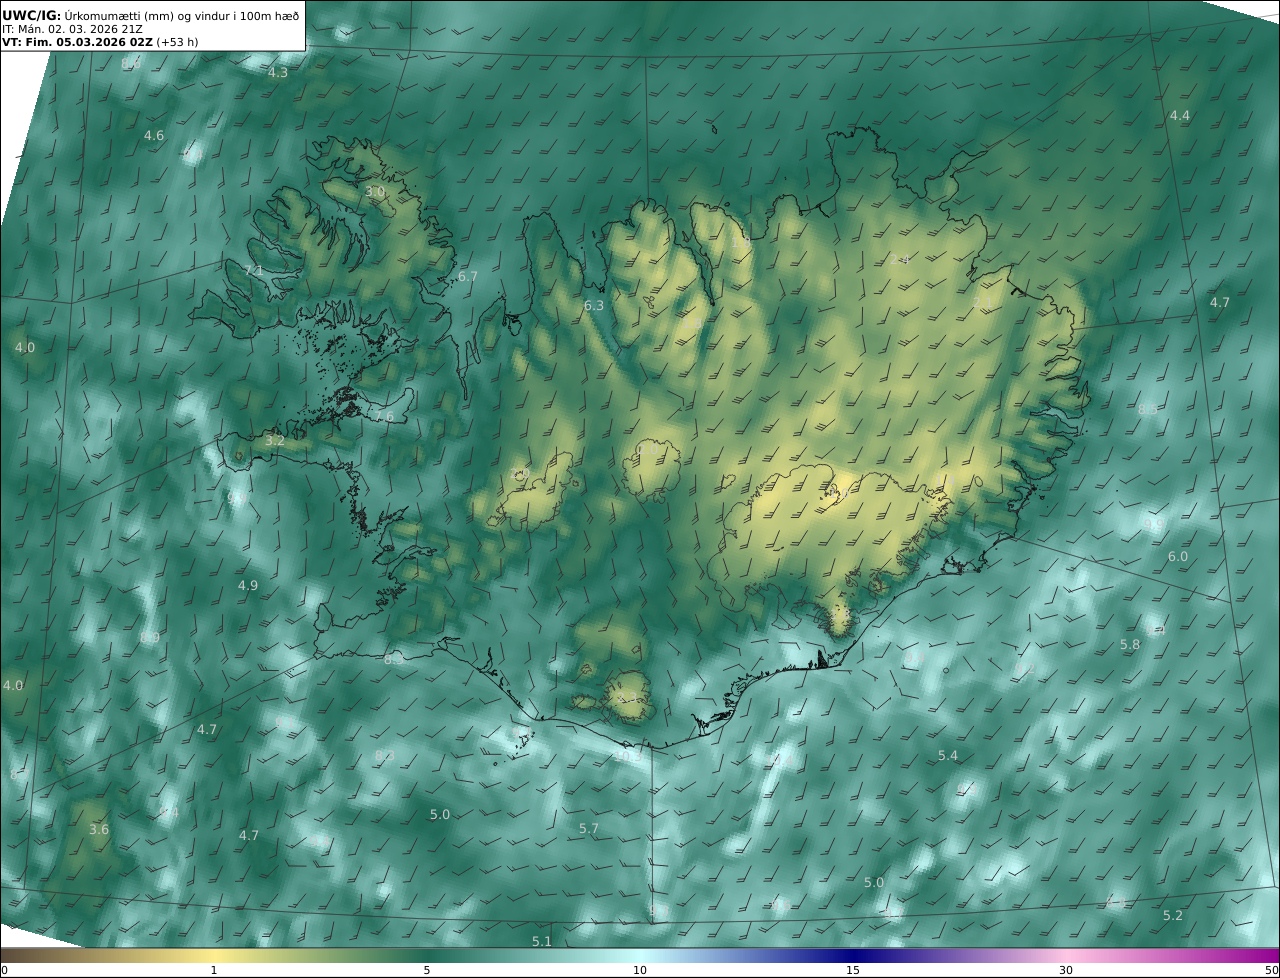Select the 5.1 value above the colorbar

click(542, 942)
